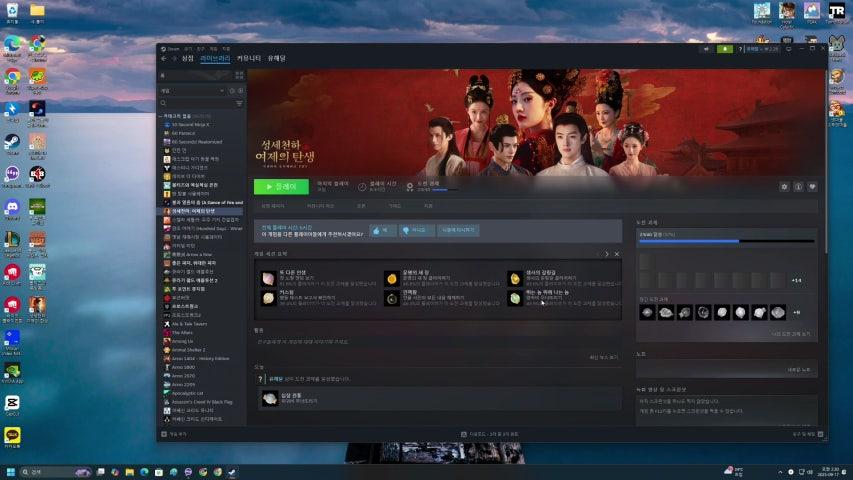Open advanced filter icon beside library search
The image size is (853, 480).
pyautogui.click(x=239, y=103)
